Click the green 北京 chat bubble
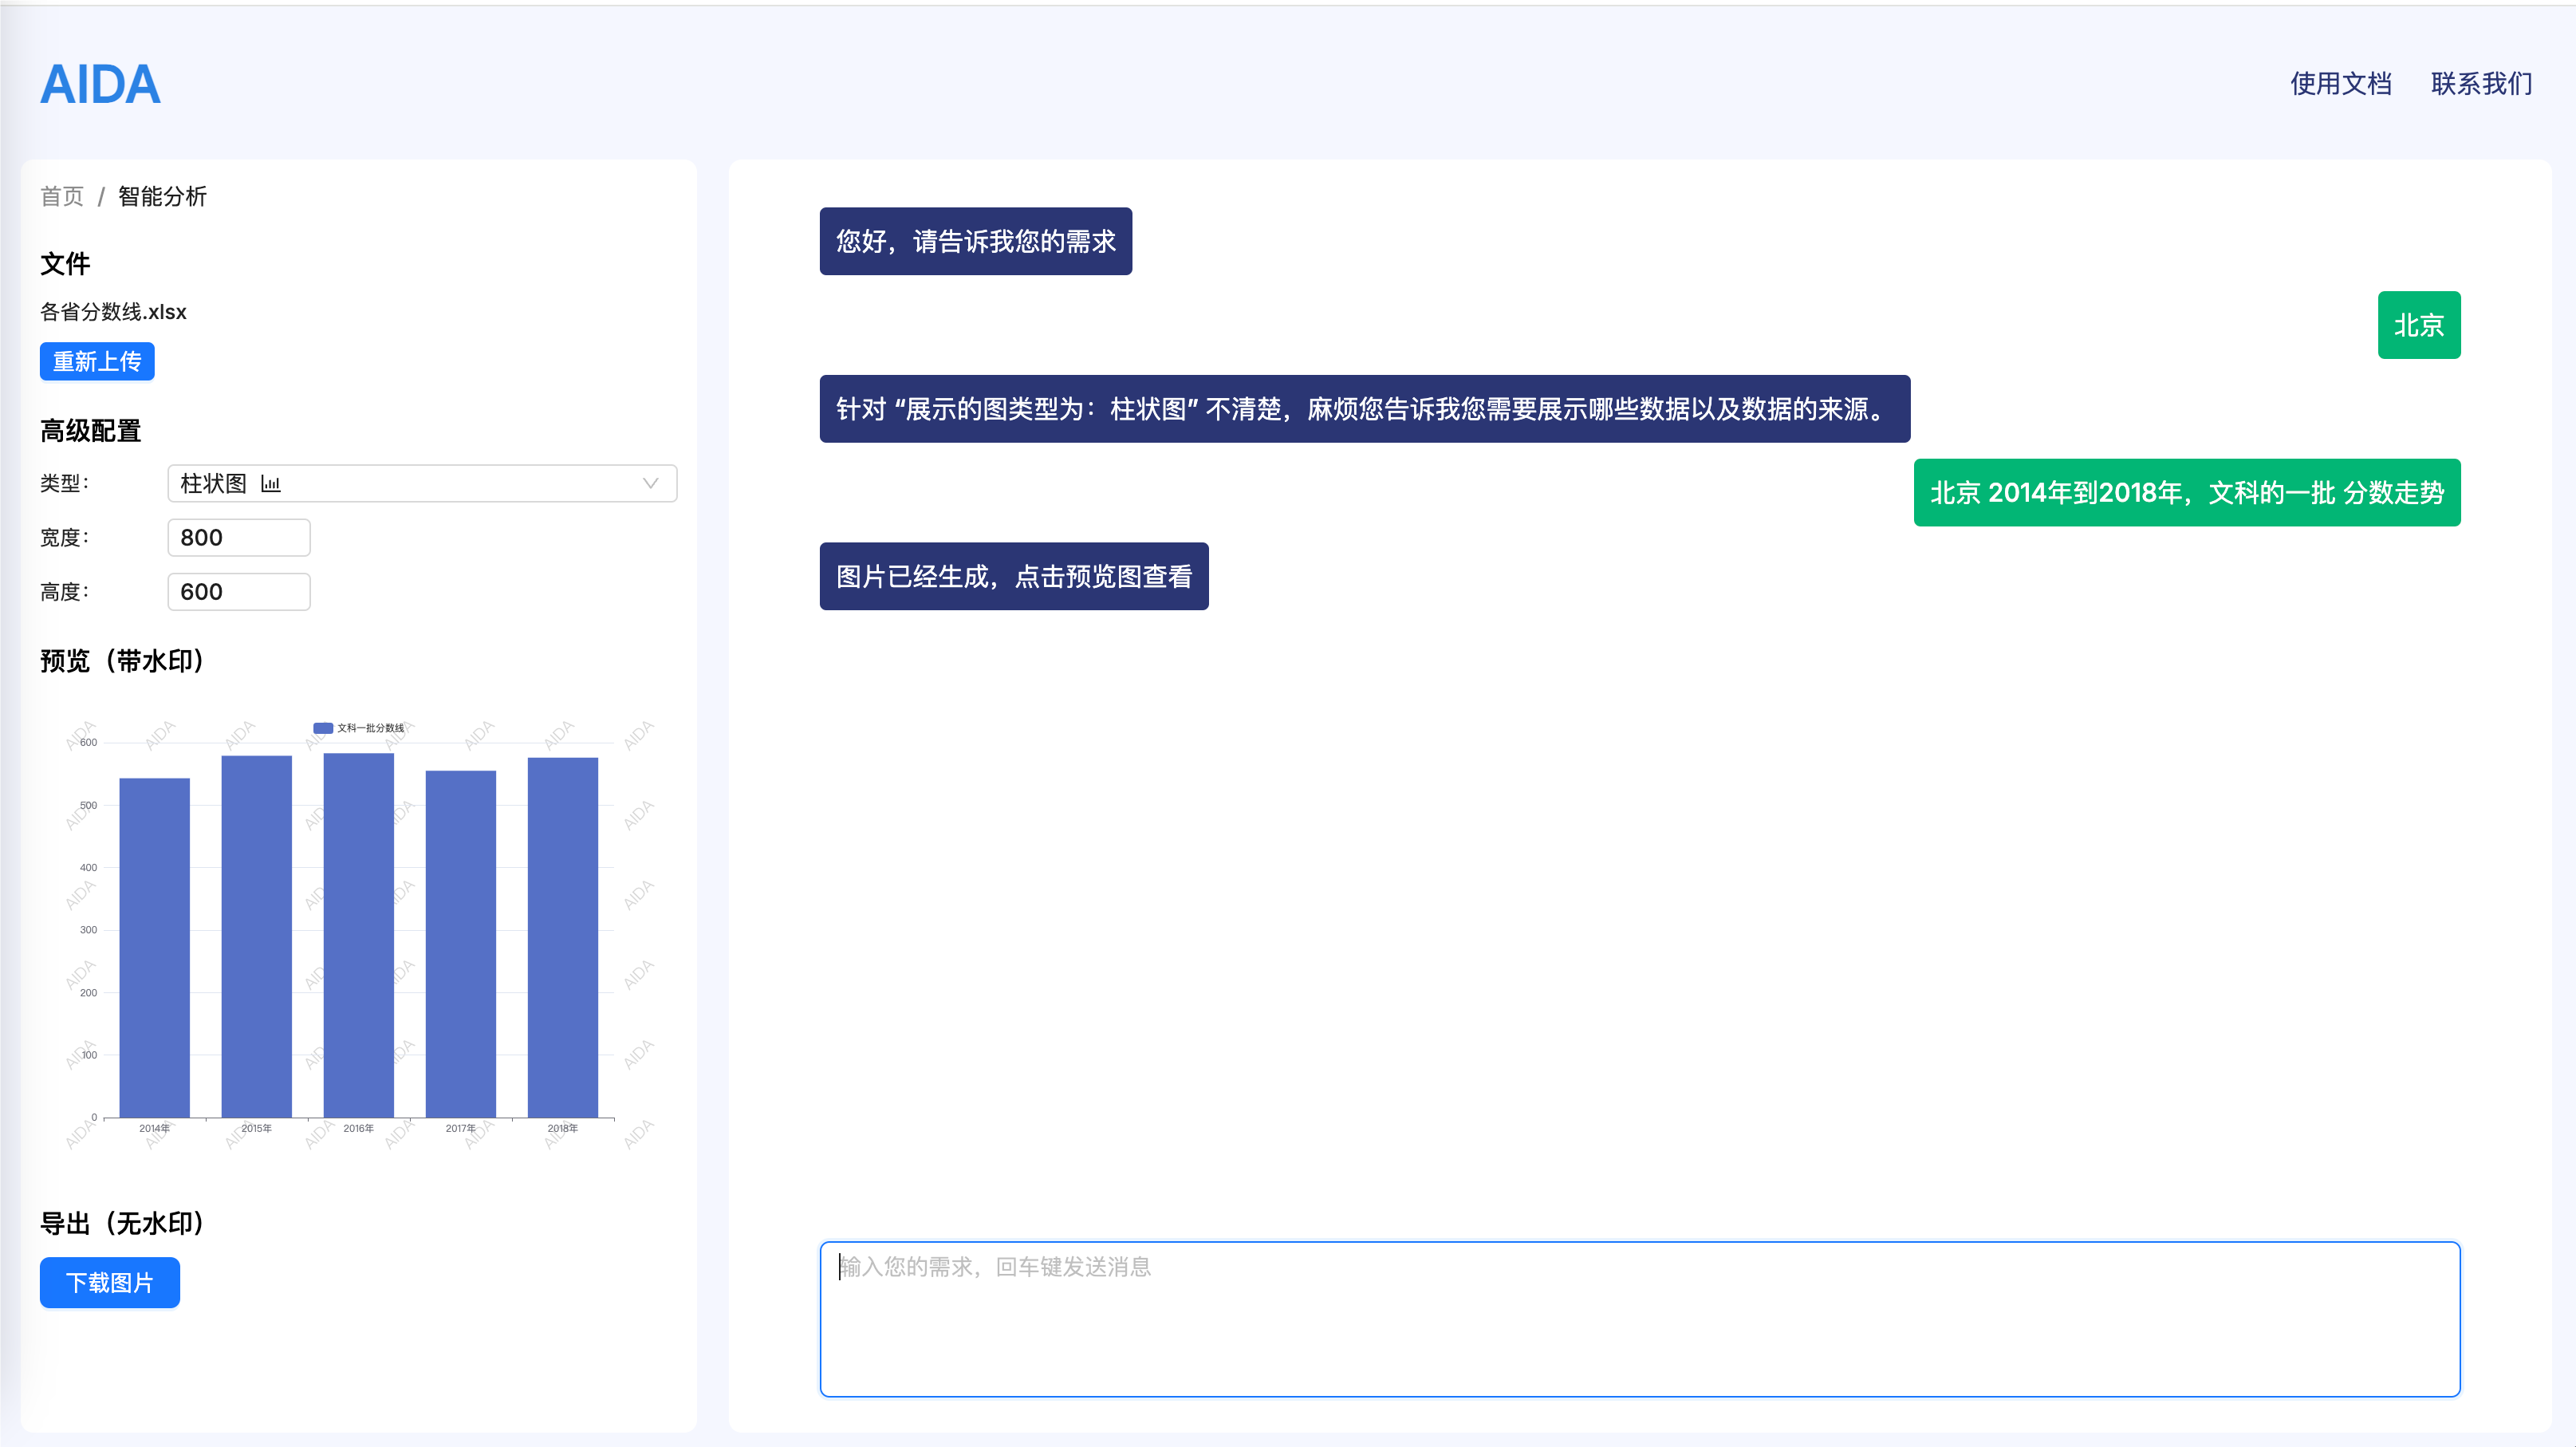The height and width of the screenshot is (1447, 2576). [x=2419, y=324]
